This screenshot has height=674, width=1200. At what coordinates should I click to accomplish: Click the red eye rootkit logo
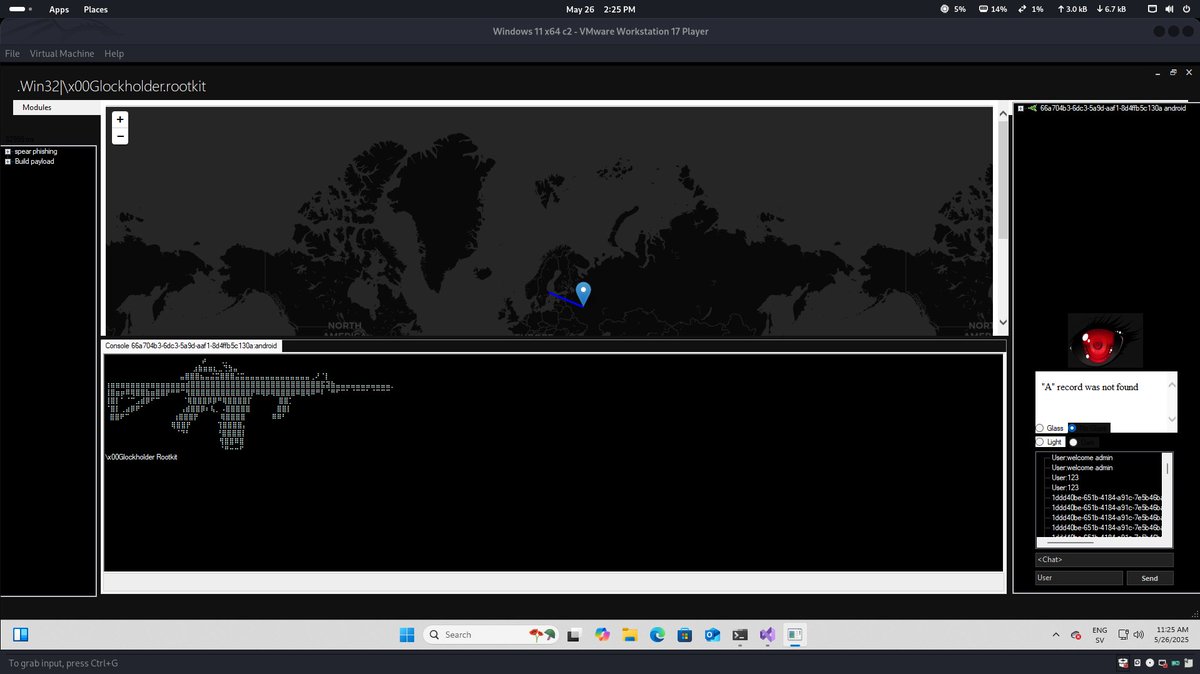(1104, 340)
